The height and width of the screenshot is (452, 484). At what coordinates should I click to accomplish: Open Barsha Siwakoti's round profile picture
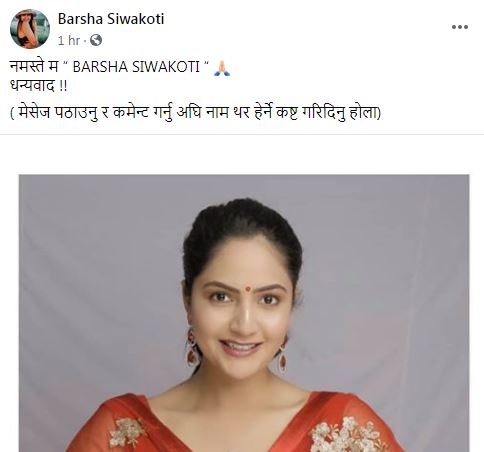[30, 29]
